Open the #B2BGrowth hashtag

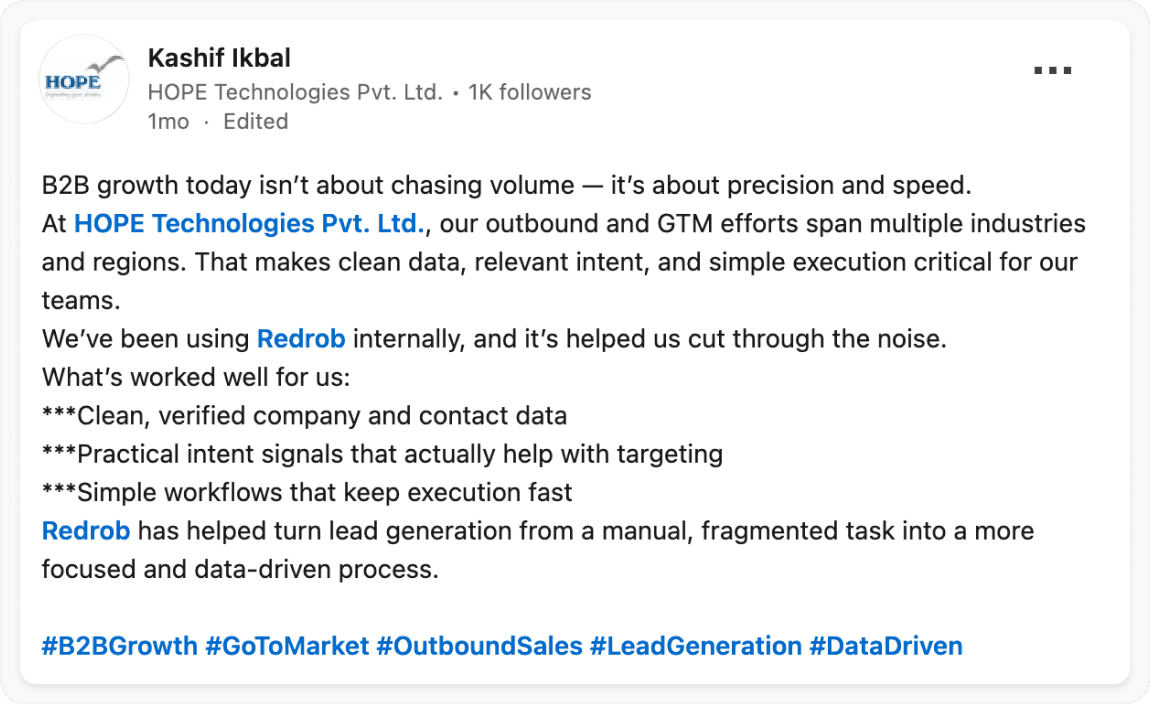[x=120, y=646]
